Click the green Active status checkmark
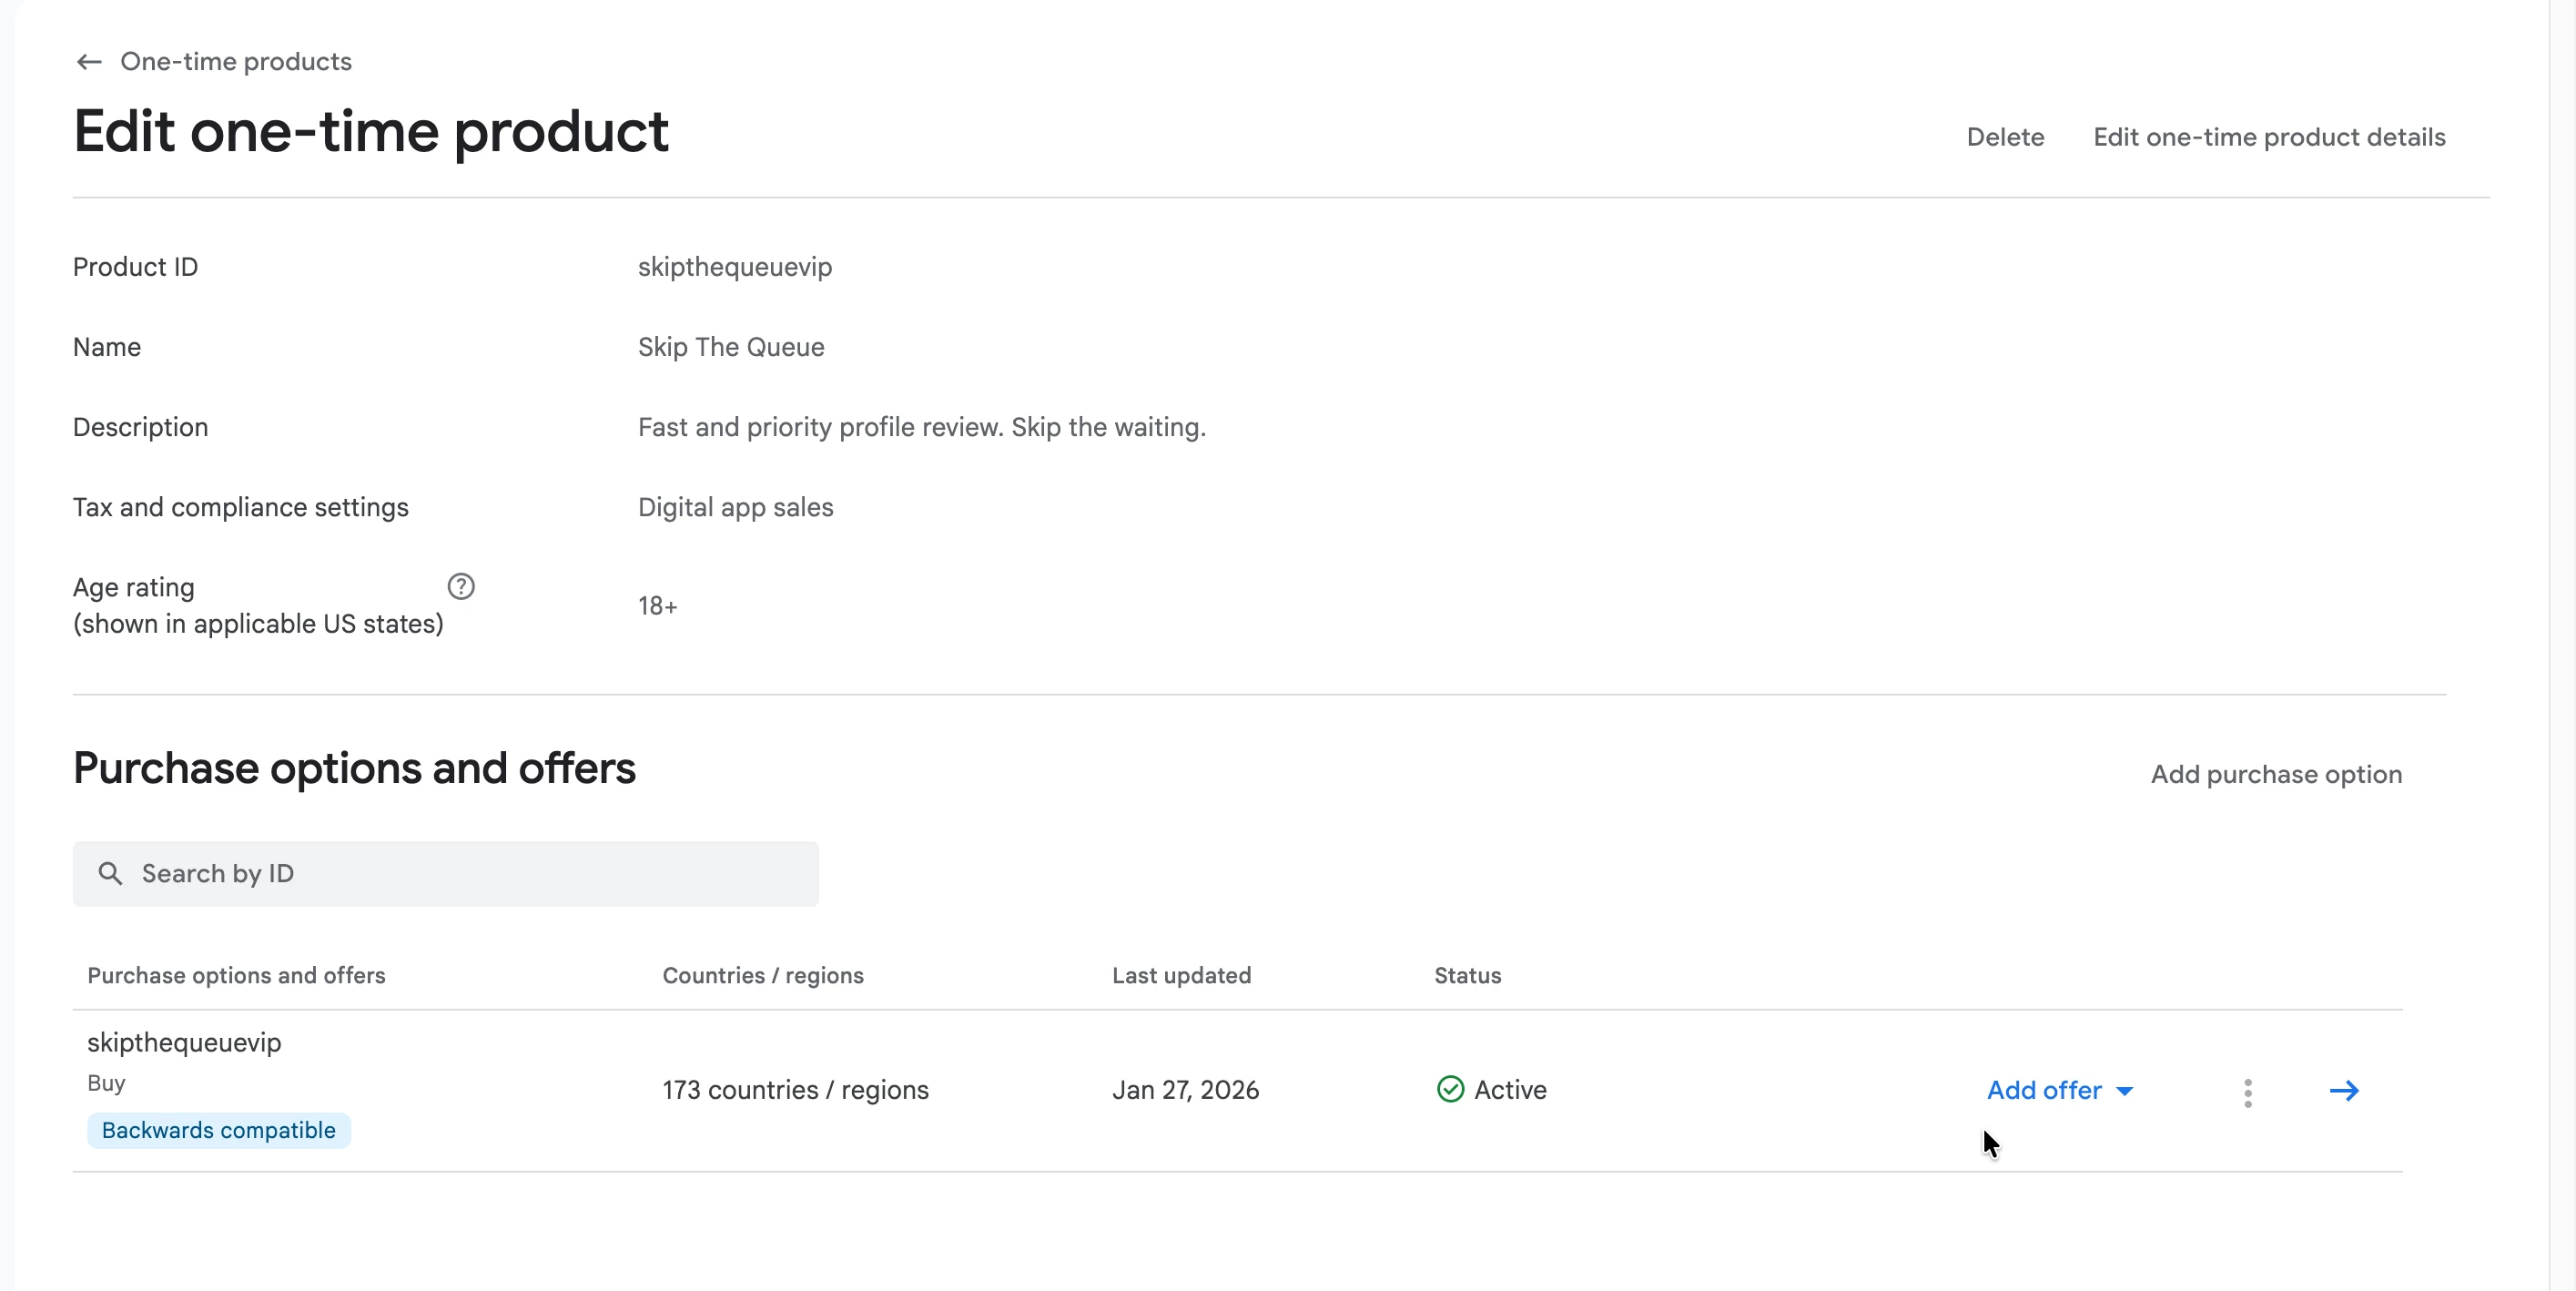This screenshot has width=2576, height=1291. pyautogui.click(x=1449, y=1090)
